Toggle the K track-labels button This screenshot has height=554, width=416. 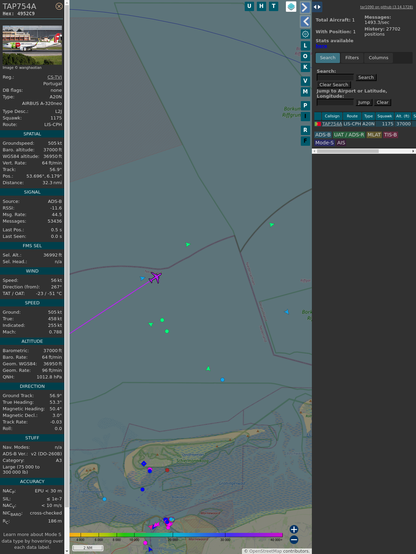point(305,67)
